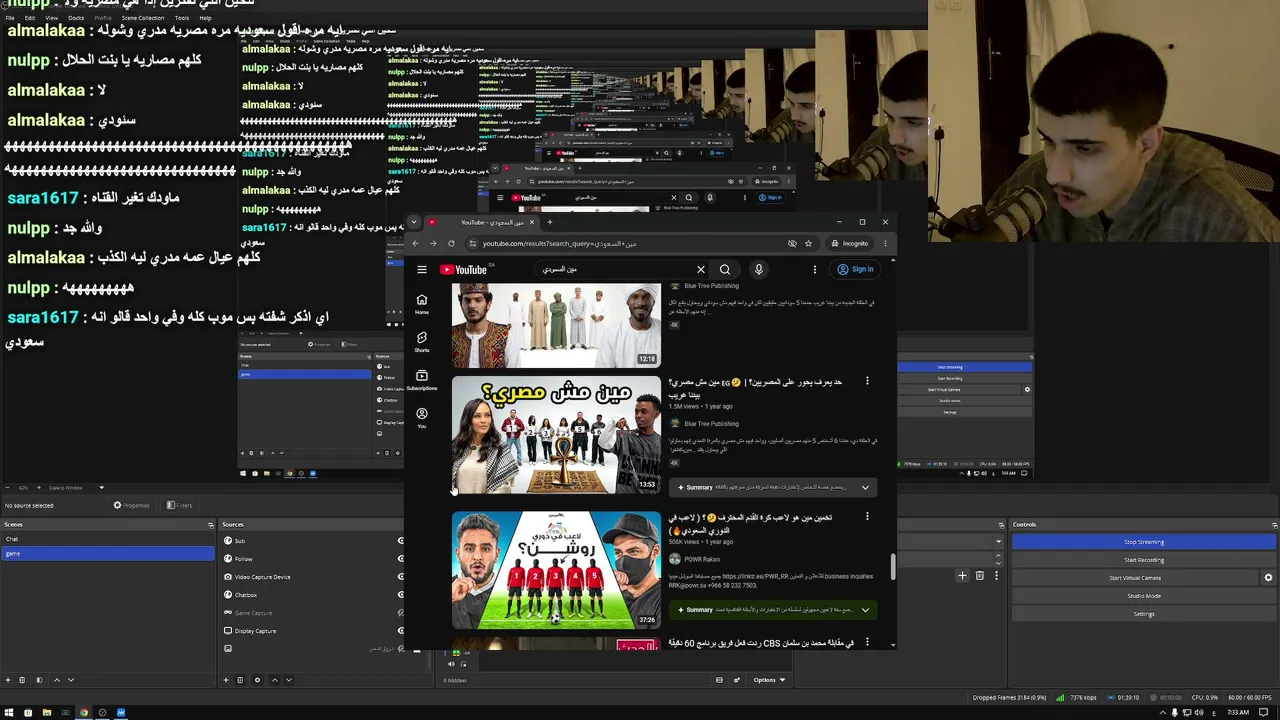Hide the Chatbox source
Screen dimensions: 1280x720
click(x=401, y=595)
